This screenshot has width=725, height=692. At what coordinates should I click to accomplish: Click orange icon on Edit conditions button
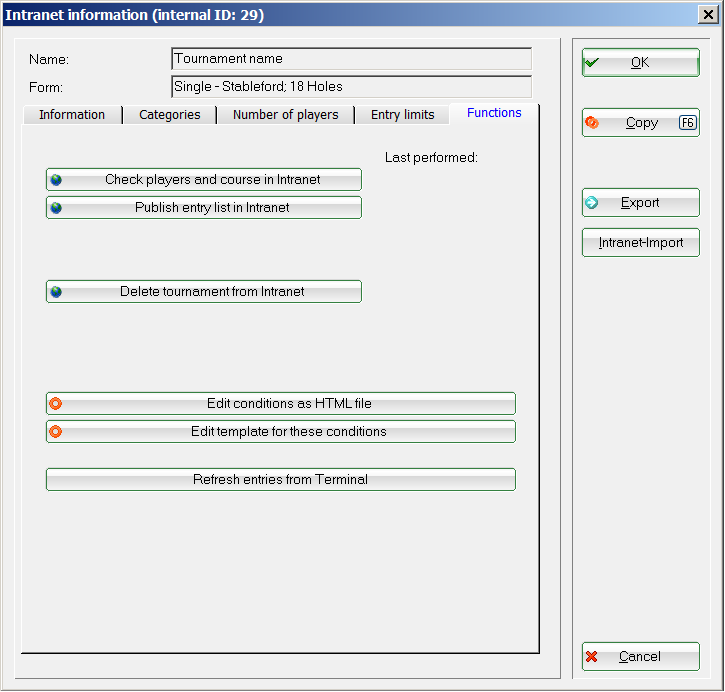tap(56, 404)
